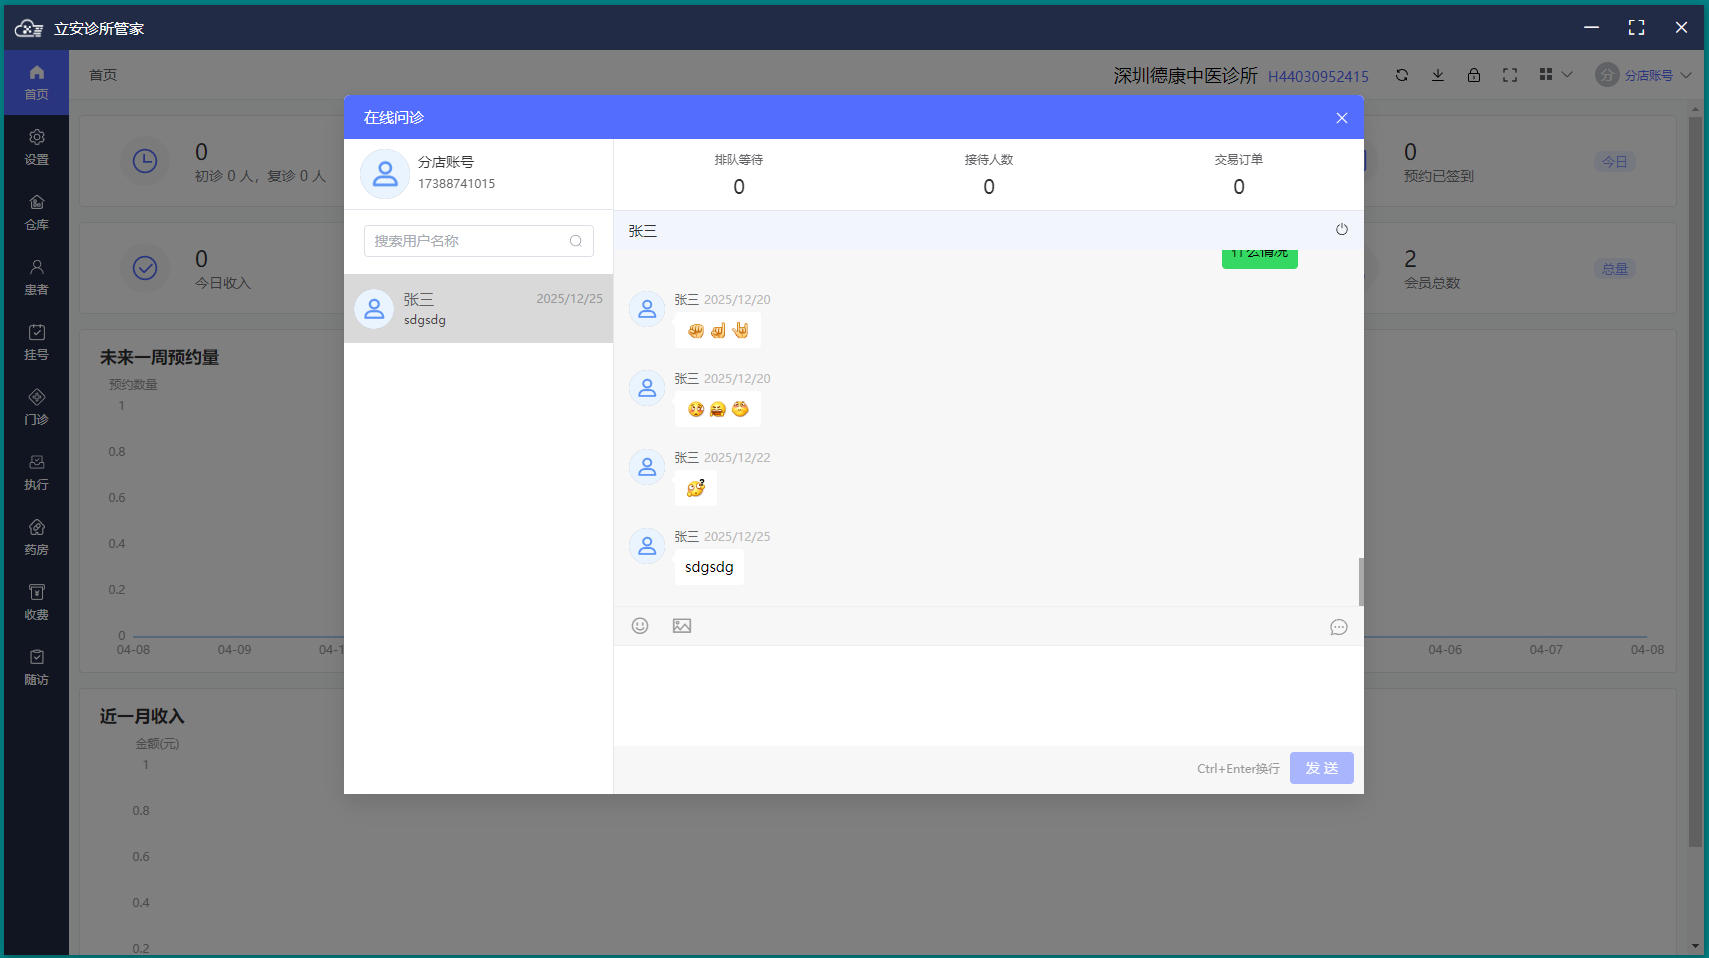Click the download icon in header
Screen dimensions: 1709x958
tap(1438, 75)
